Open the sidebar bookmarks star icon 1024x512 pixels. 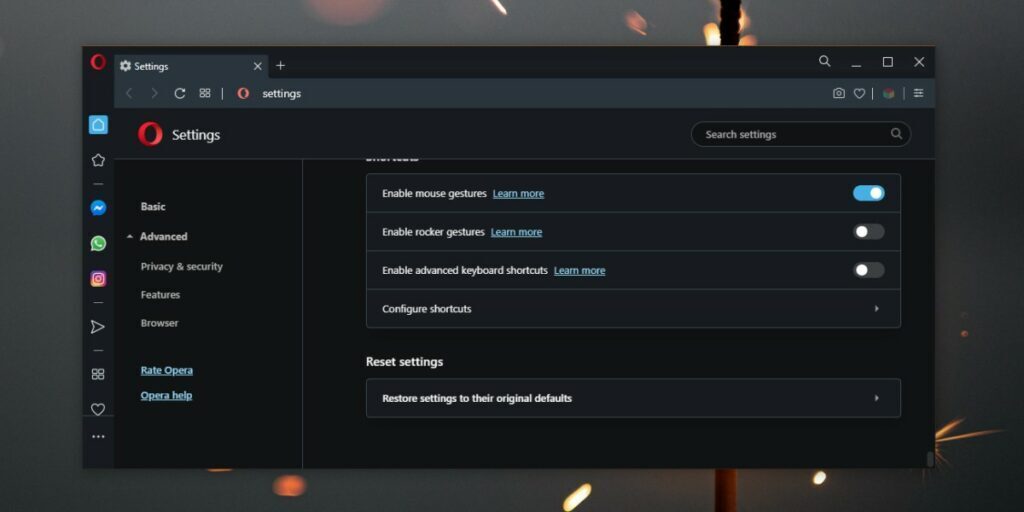(98, 160)
